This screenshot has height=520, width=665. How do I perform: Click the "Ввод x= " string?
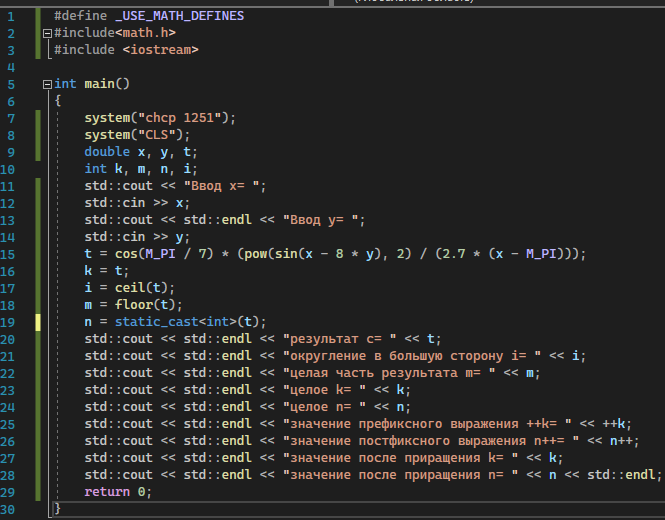point(221,186)
